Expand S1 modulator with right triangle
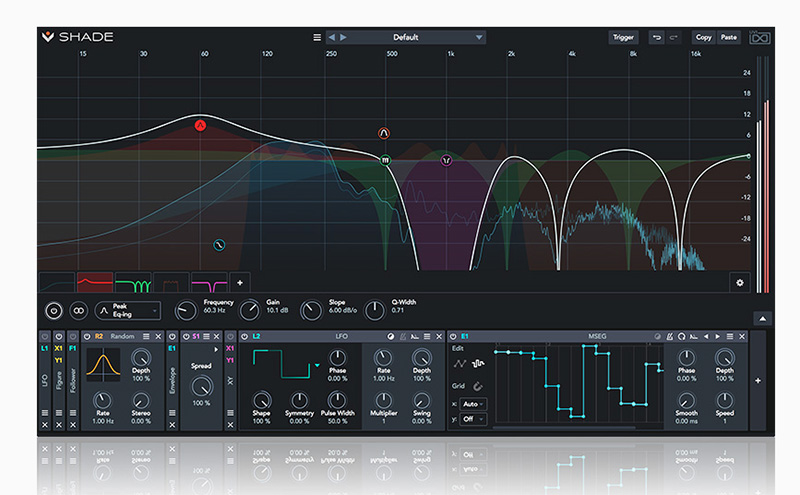 [216, 350]
